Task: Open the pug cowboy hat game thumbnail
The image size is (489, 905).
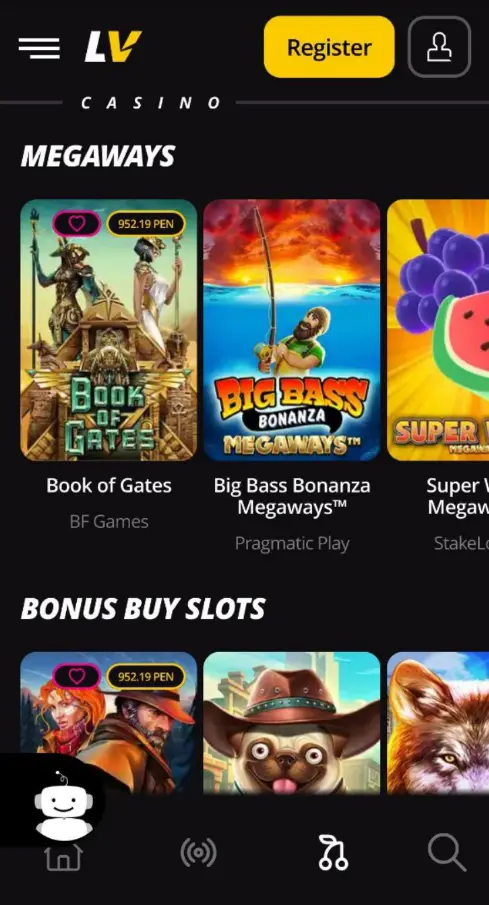Action: click(292, 723)
